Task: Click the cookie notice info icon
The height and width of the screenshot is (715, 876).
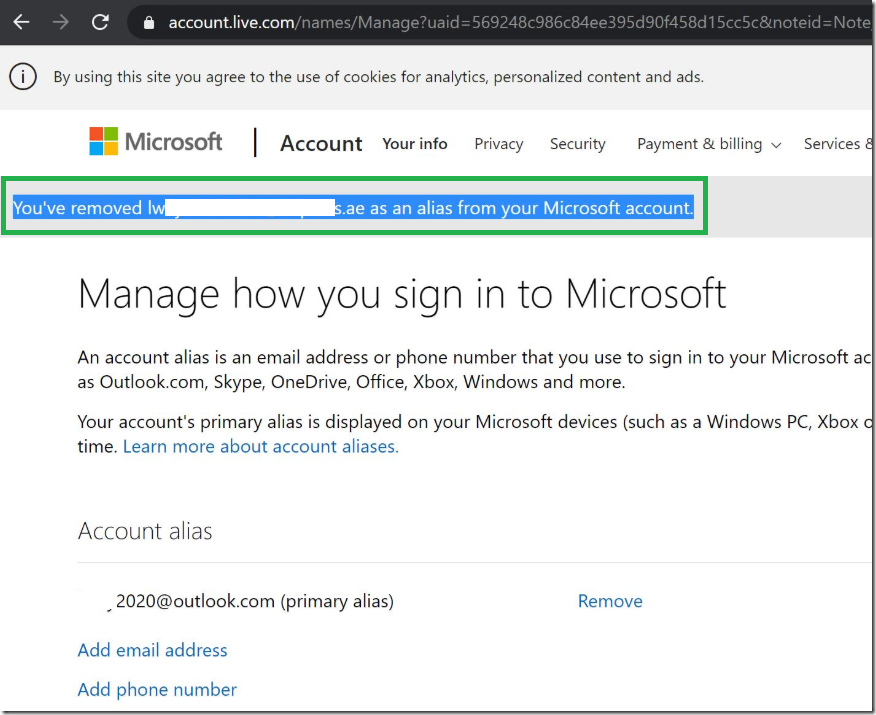Action: click(23, 77)
